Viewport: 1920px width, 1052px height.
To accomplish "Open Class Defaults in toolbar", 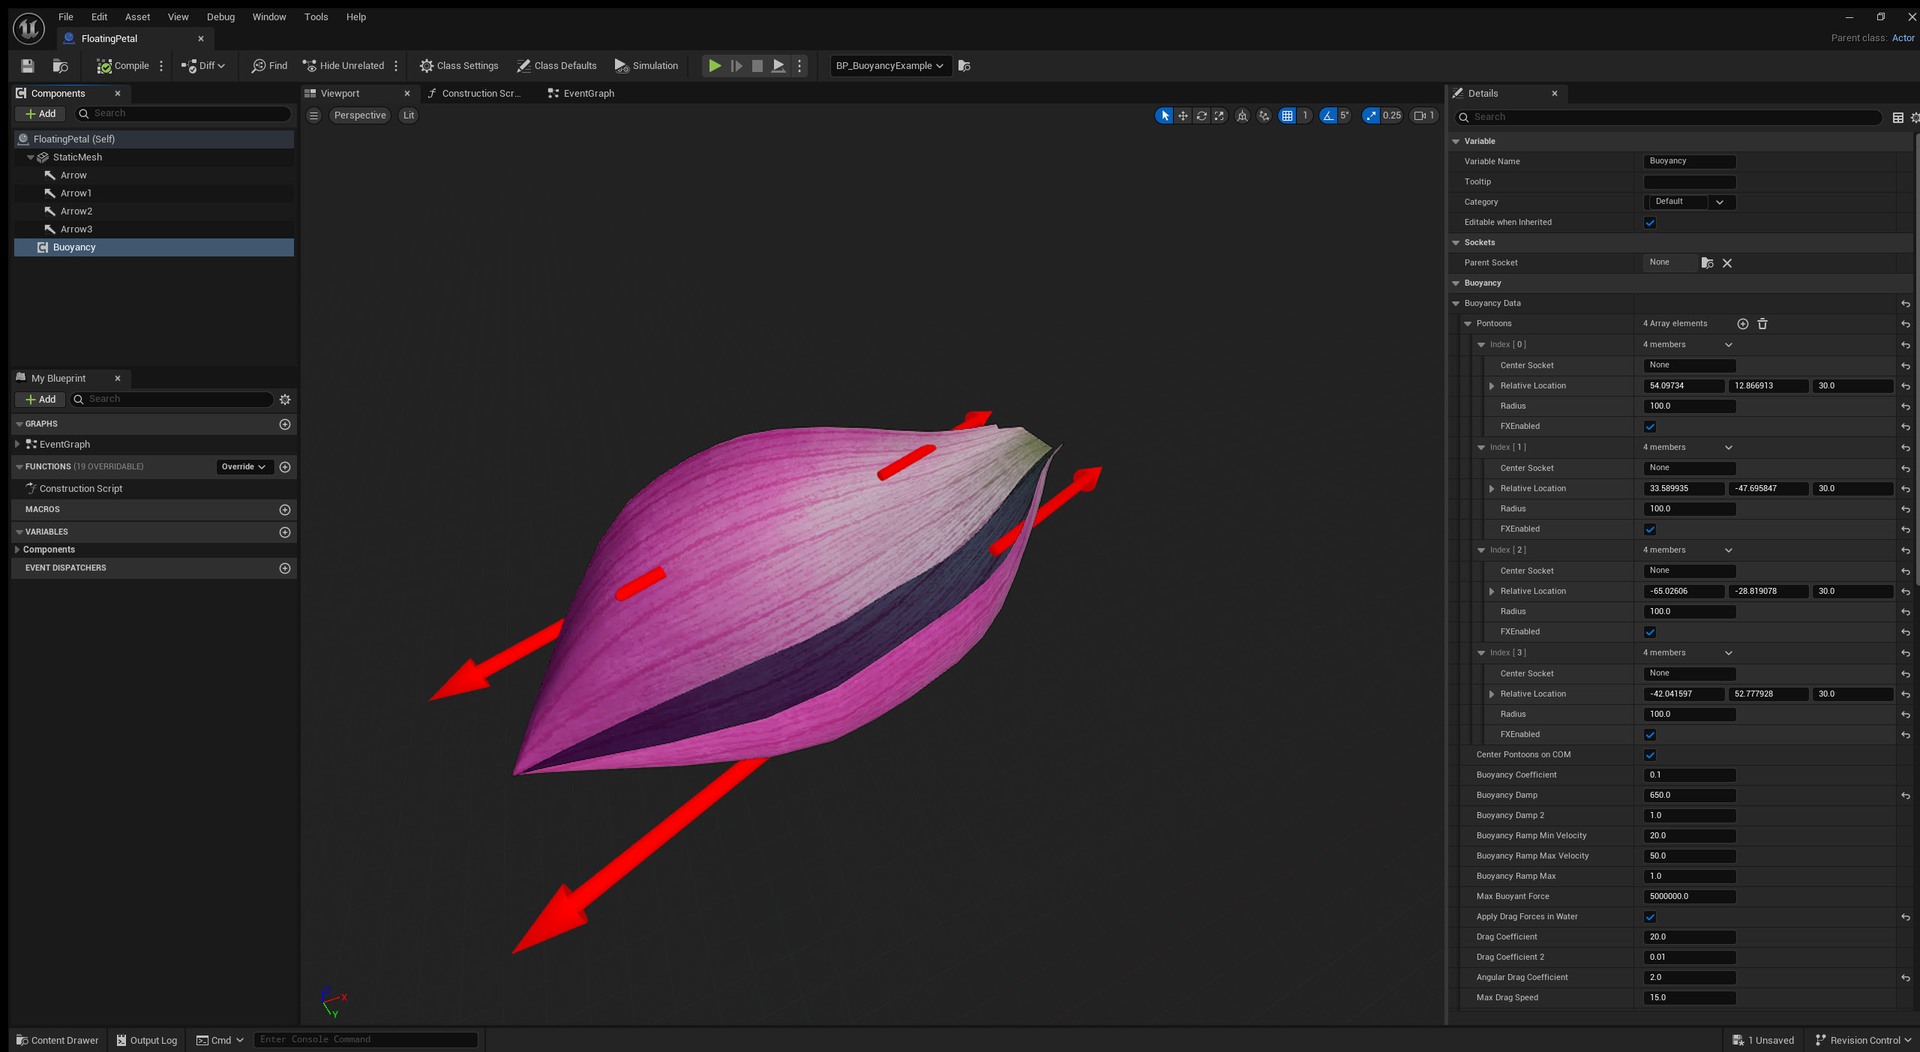I will pos(557,66).
